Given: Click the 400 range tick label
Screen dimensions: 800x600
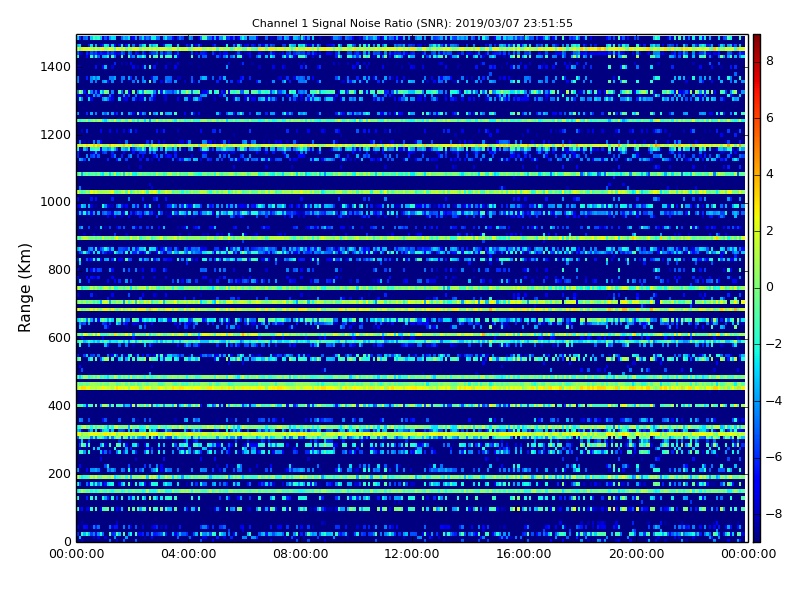Looking at the screenshot, I should coord(59,406).
